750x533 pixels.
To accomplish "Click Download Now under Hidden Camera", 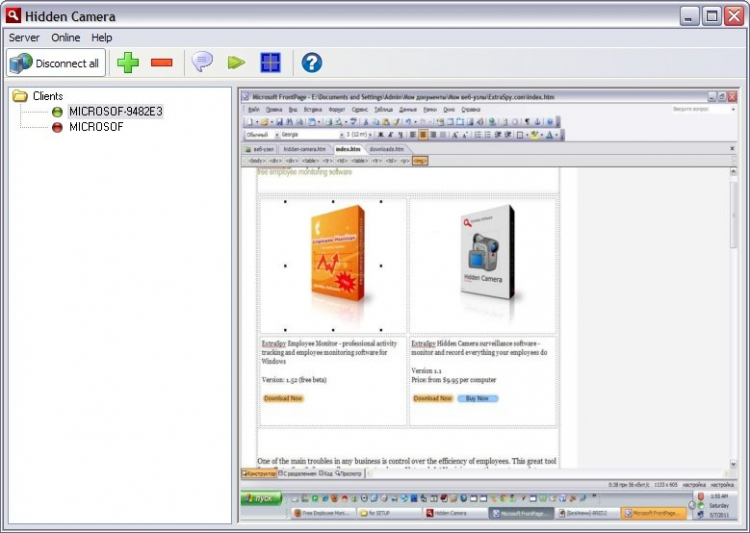I will pos(433,398).
